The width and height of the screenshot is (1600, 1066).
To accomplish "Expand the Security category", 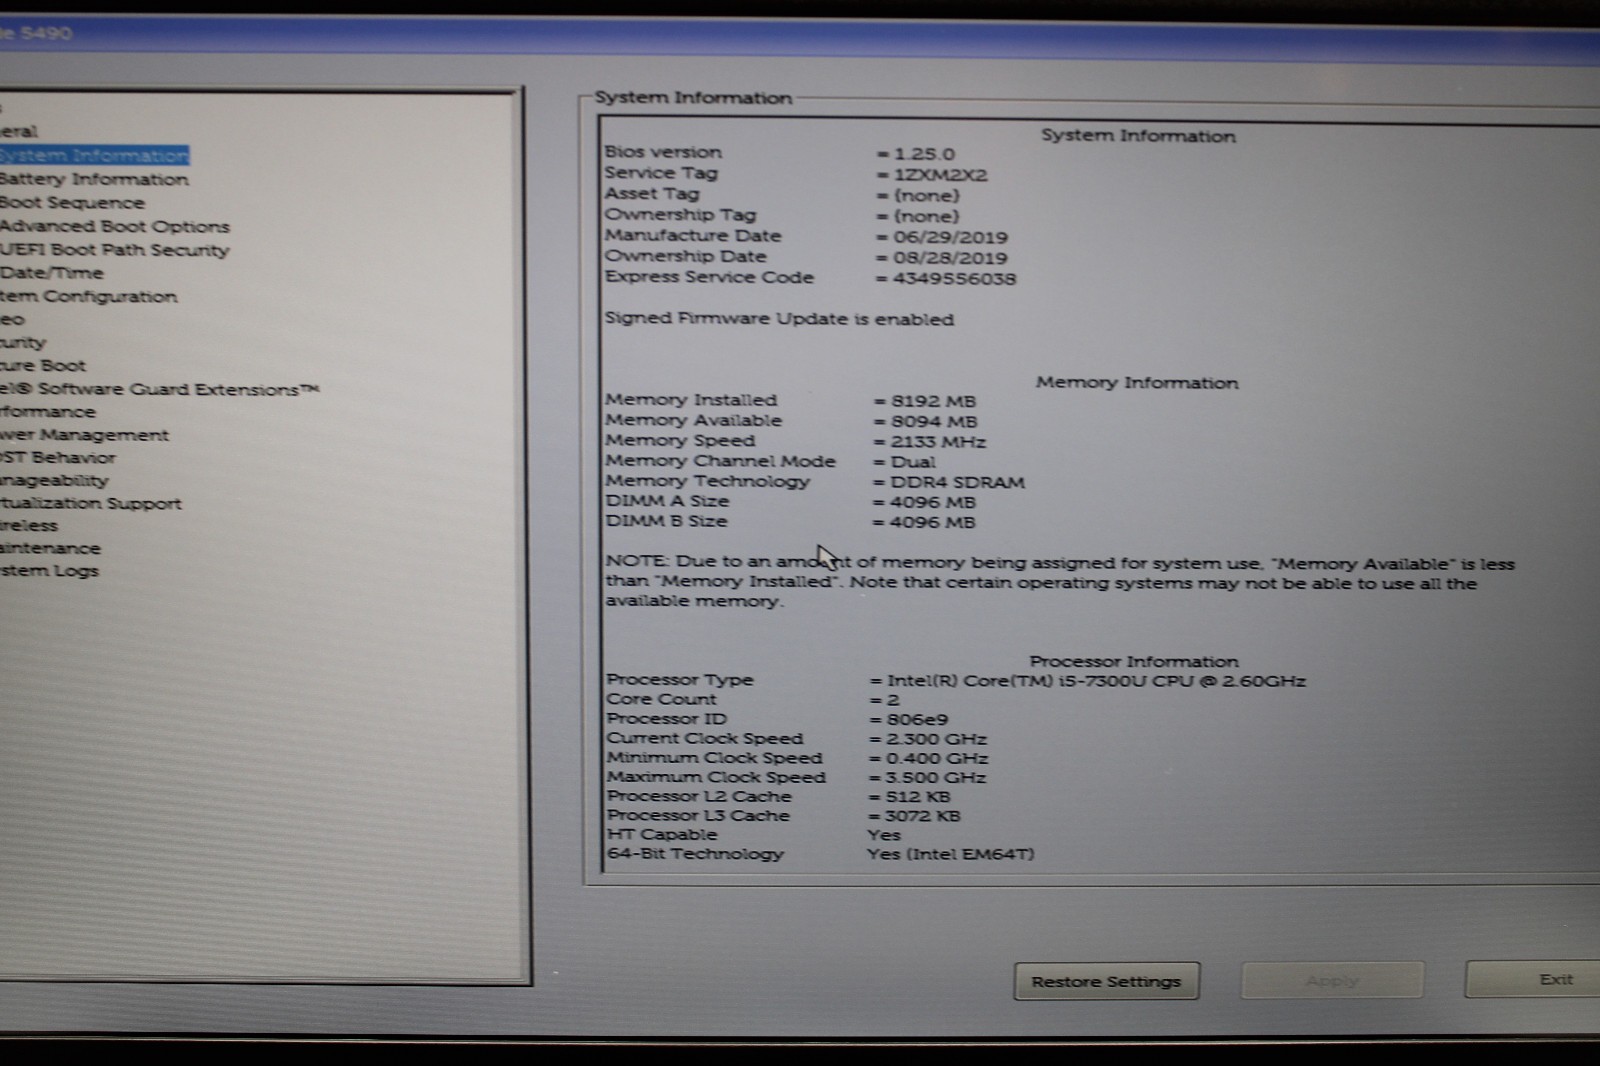I will [x=23, y=342].
